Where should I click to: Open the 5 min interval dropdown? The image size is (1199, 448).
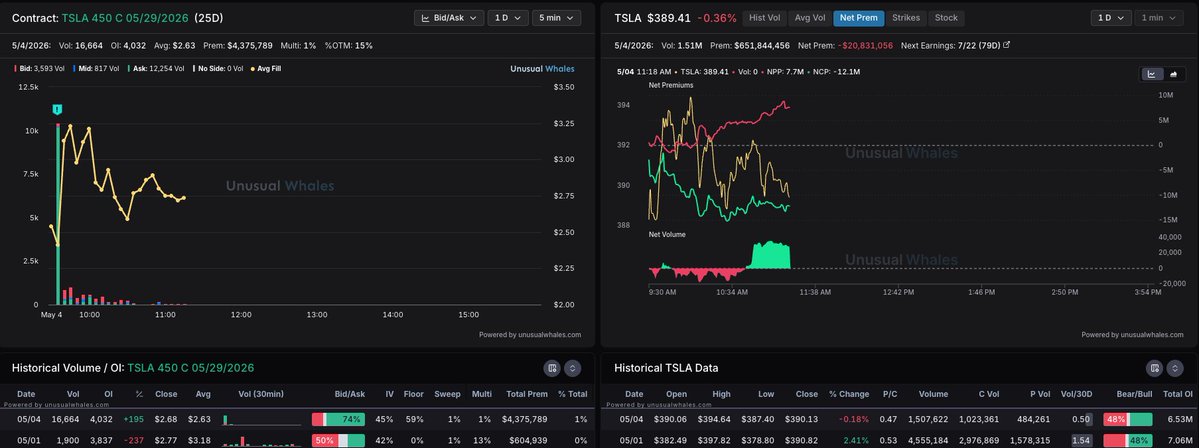[x=556, y=18]
